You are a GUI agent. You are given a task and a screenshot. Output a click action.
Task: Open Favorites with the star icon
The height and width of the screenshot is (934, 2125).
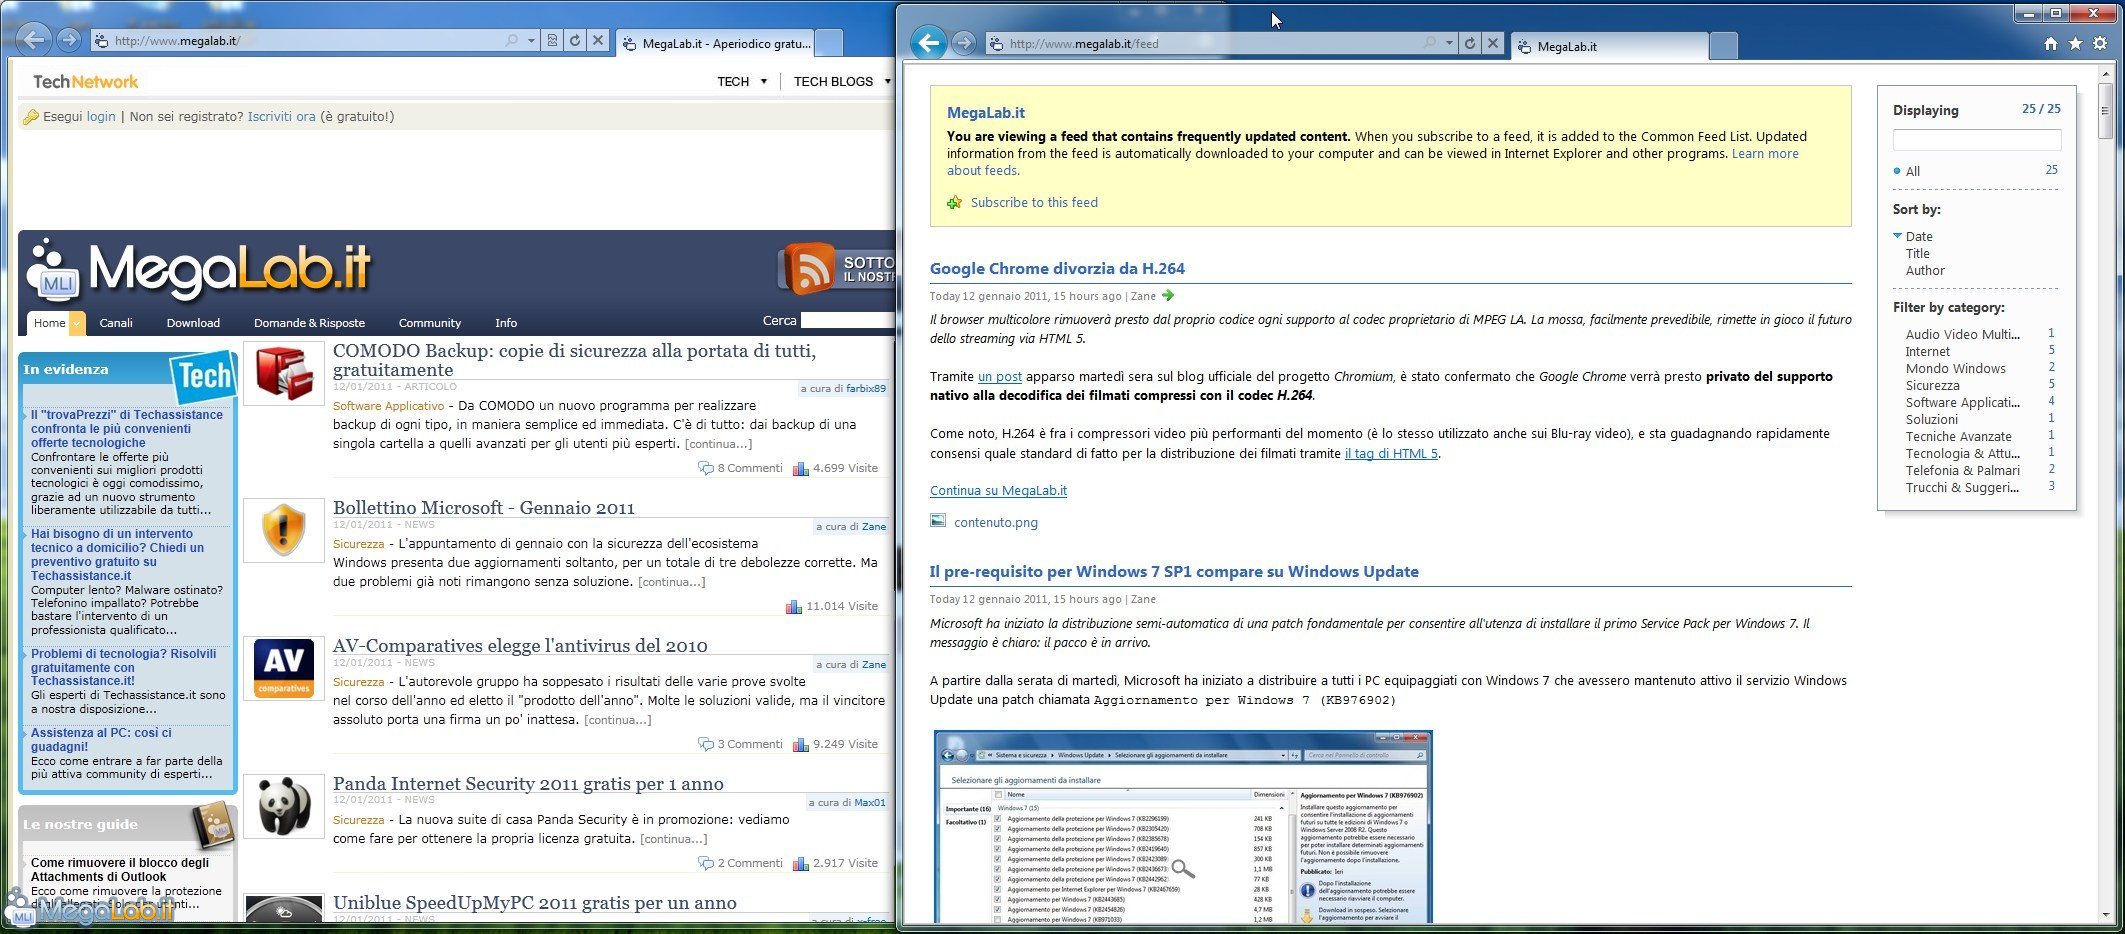[2075, 44]
